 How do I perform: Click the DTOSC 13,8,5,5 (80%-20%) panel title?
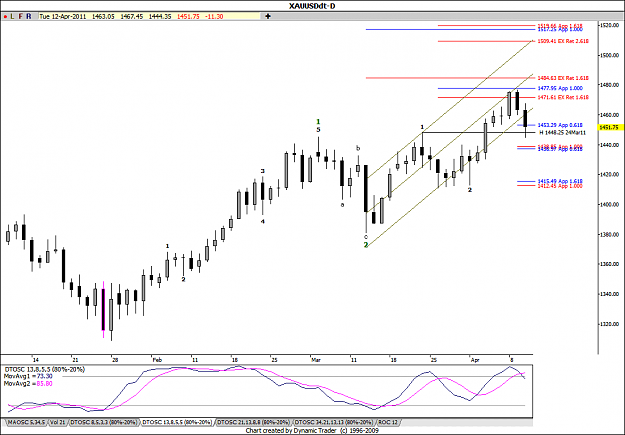click(44, 370)
